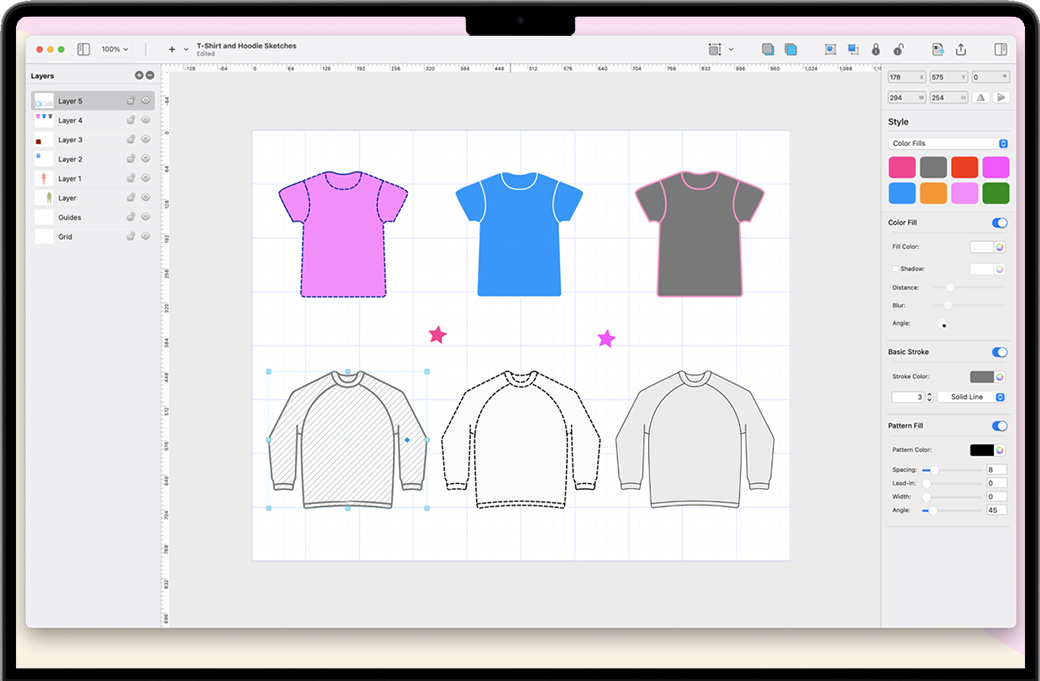
Task: Turn off the Color Fill switch
Action: point(999,223)
